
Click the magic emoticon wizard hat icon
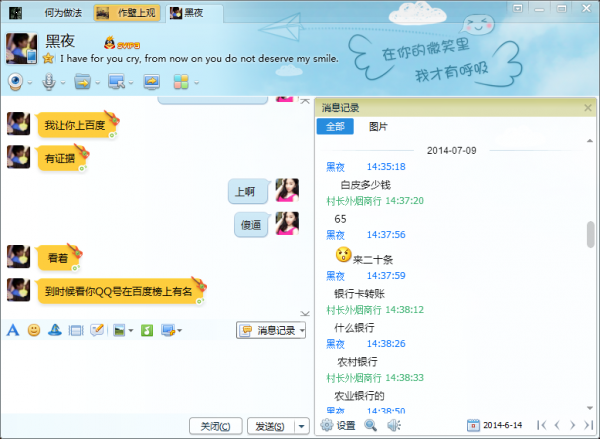click(x=55, y=330)
